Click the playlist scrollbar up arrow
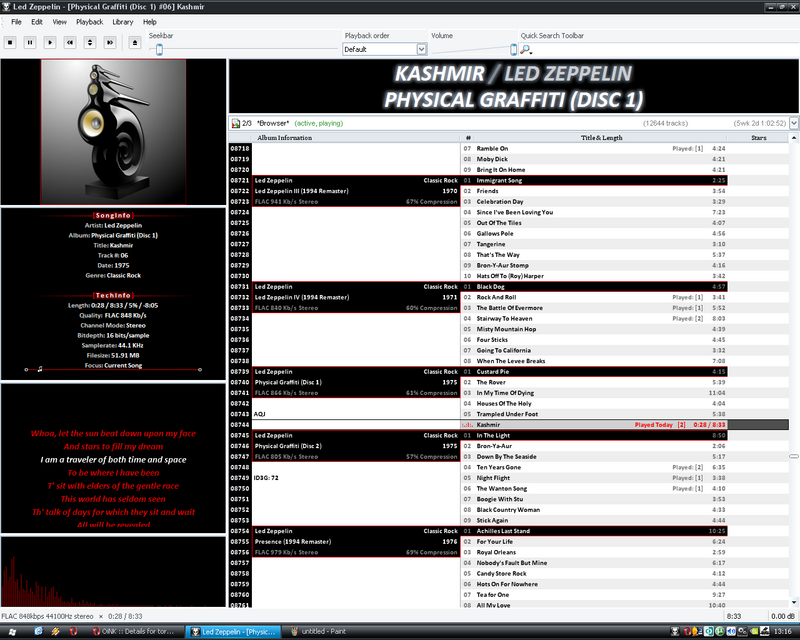800x640 pixels. [x=794, y=138]
